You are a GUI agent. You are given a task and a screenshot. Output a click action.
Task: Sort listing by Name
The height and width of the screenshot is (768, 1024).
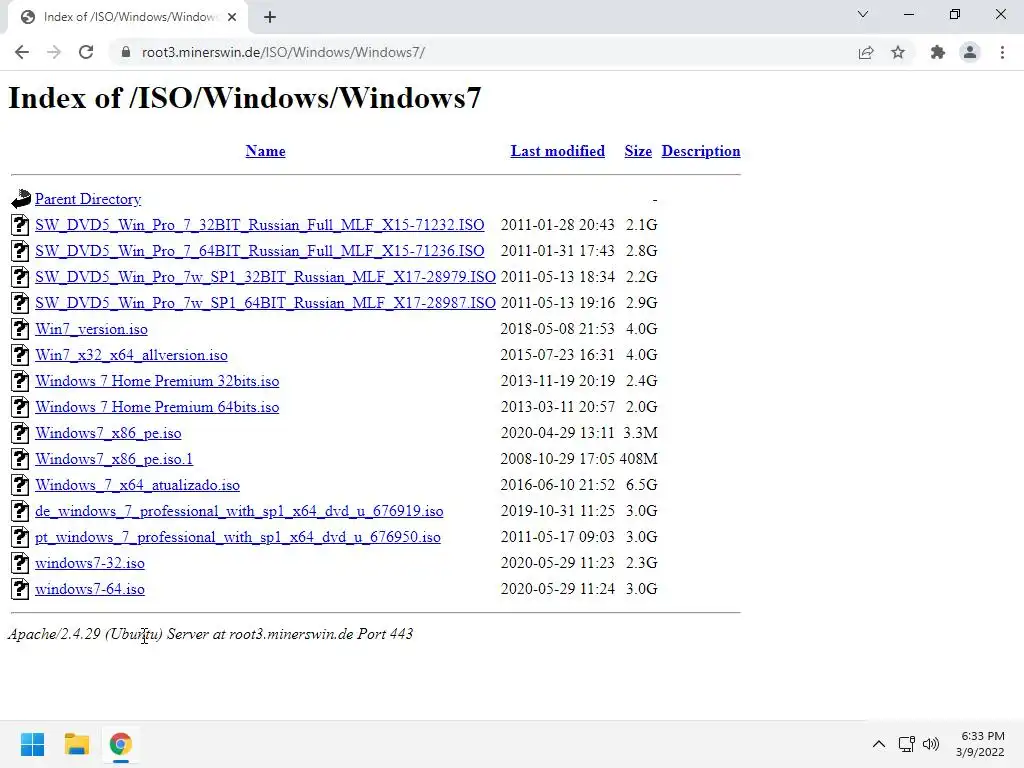[x=265, y=151]
